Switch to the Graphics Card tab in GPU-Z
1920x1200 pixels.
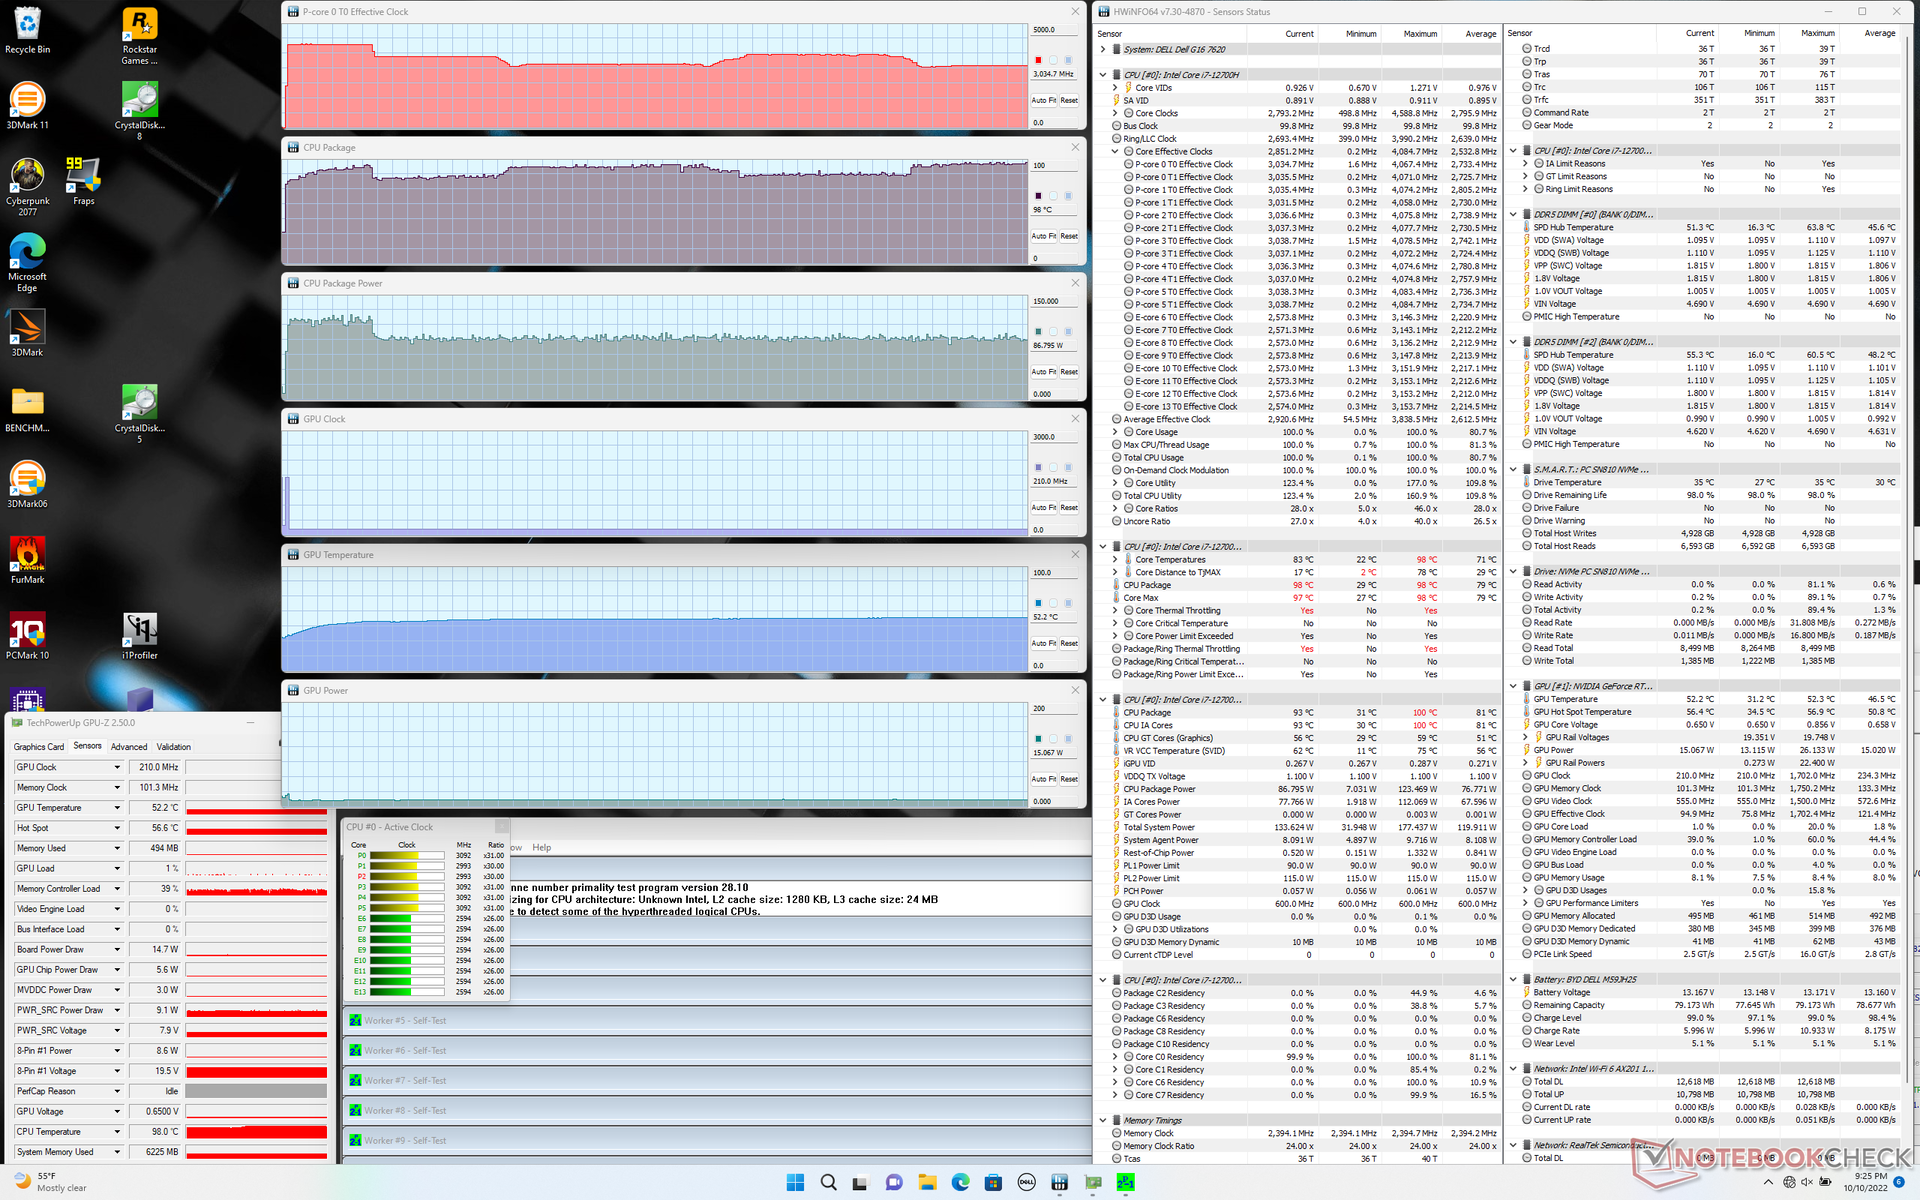39,747
